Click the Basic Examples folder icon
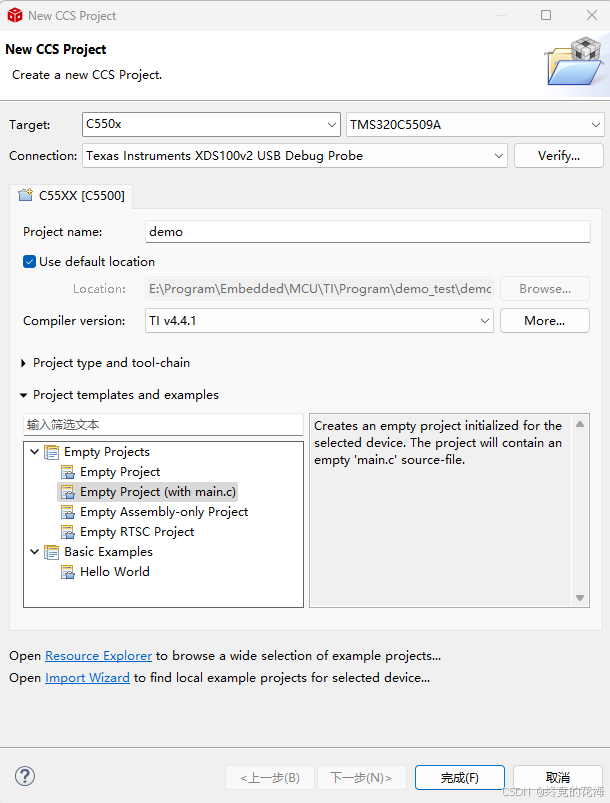This screenshot has width=610, height=803. point(51,552)
